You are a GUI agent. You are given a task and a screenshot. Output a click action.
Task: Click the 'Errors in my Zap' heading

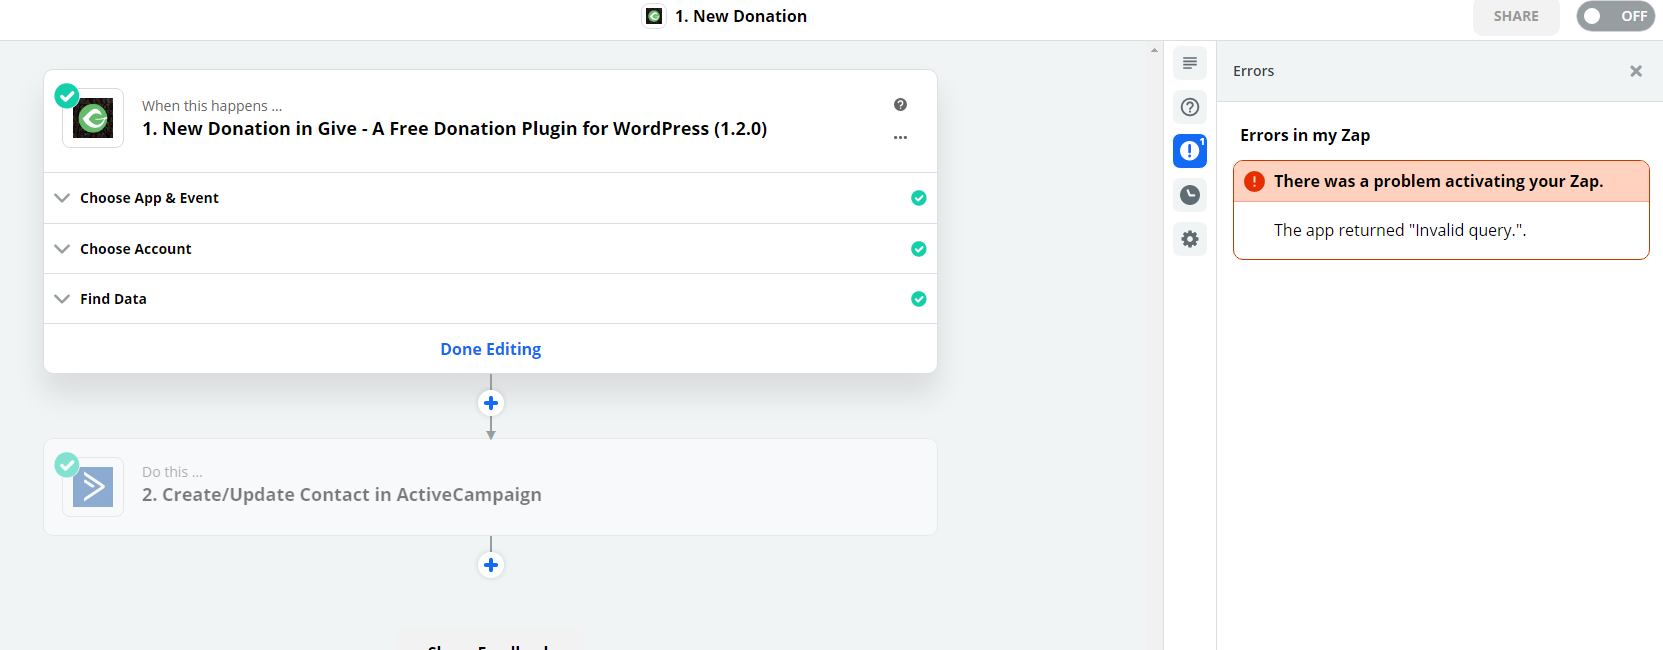(x=1305, y=135)
